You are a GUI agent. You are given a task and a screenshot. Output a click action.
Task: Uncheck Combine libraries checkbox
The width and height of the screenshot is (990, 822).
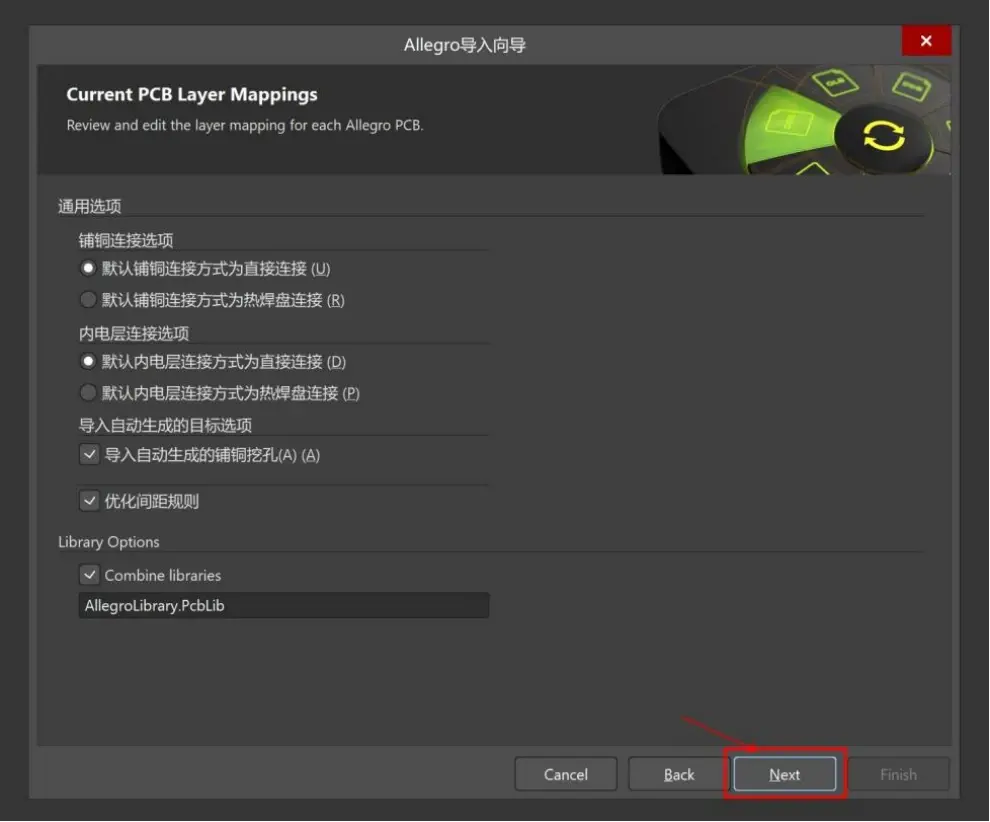(89, 575)
